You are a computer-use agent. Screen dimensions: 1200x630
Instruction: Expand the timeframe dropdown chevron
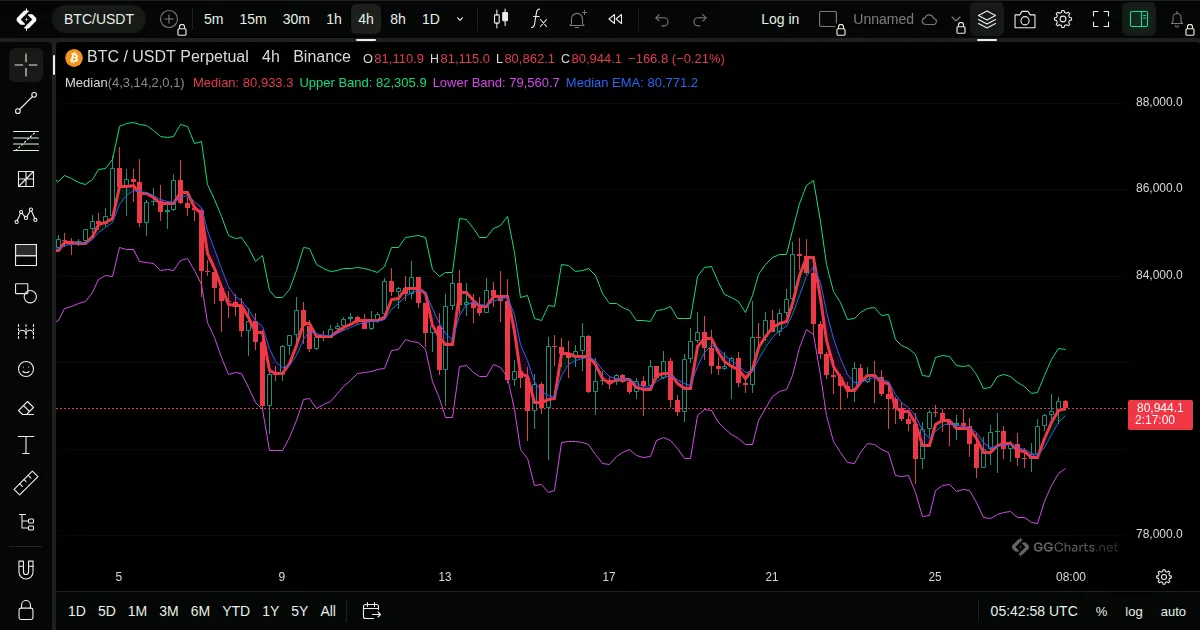click(x=460, y=19)
